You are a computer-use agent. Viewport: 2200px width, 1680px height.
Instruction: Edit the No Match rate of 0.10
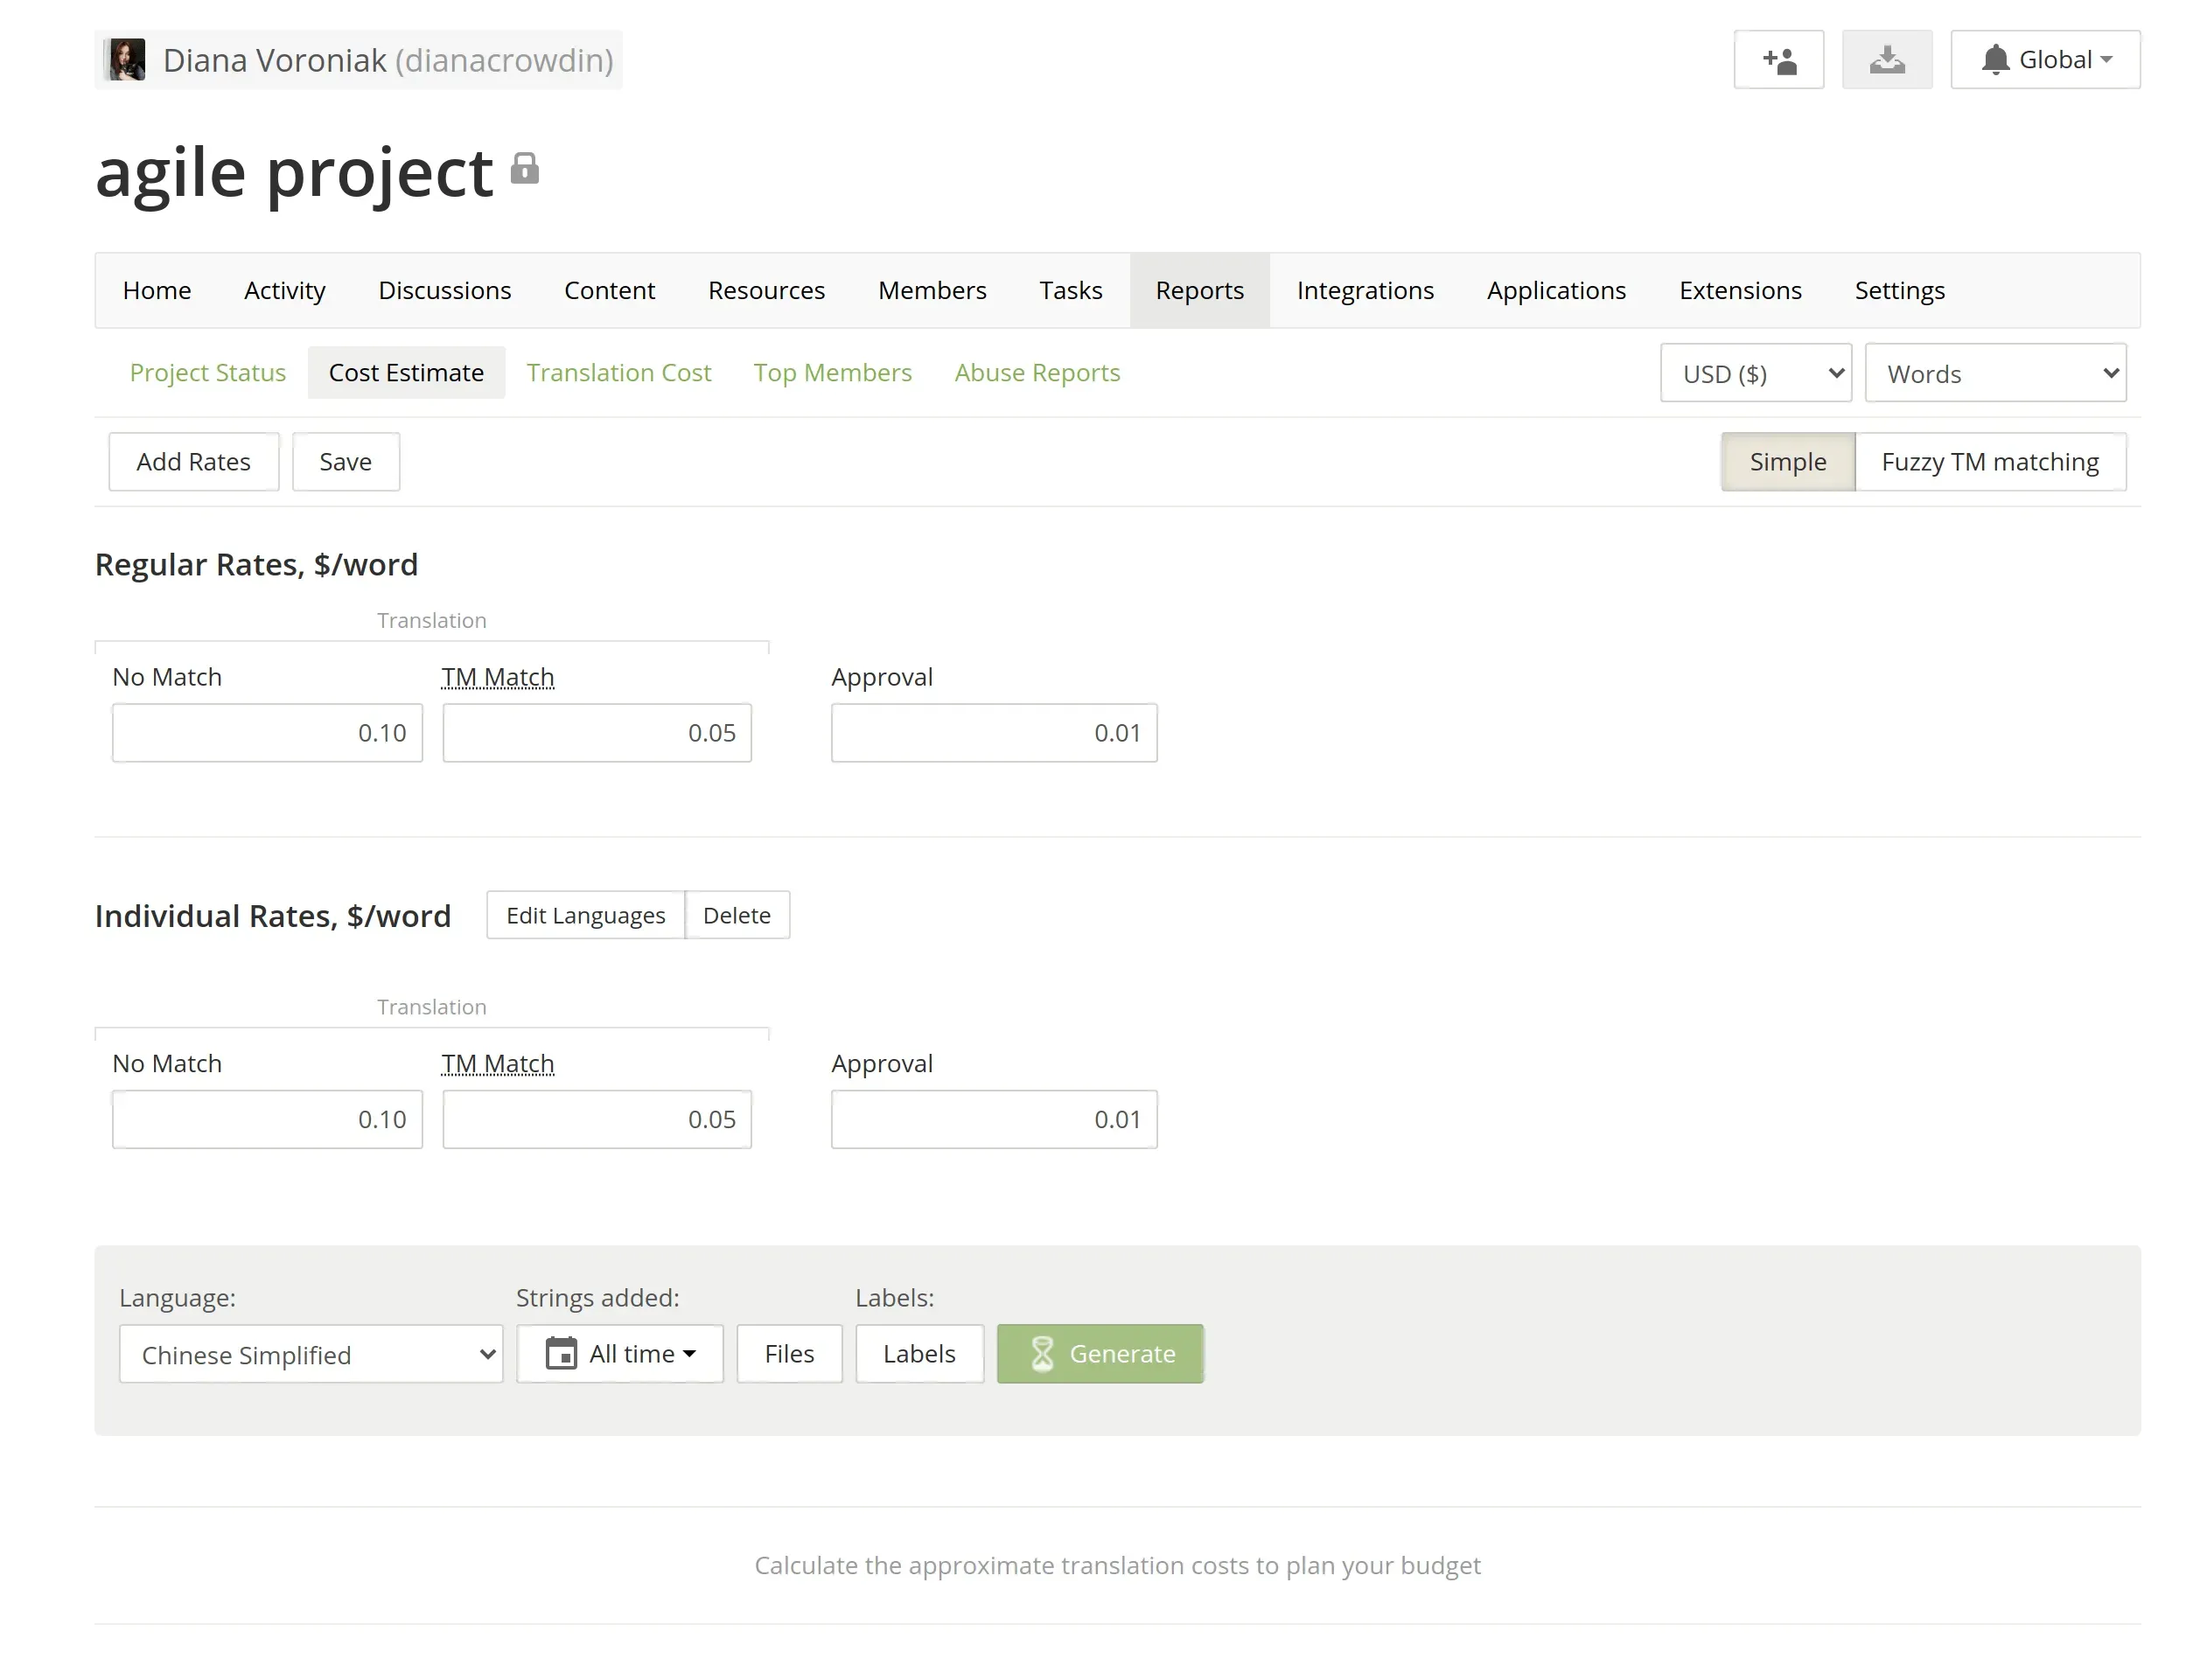pyautogui.click(x=267, y=732)
